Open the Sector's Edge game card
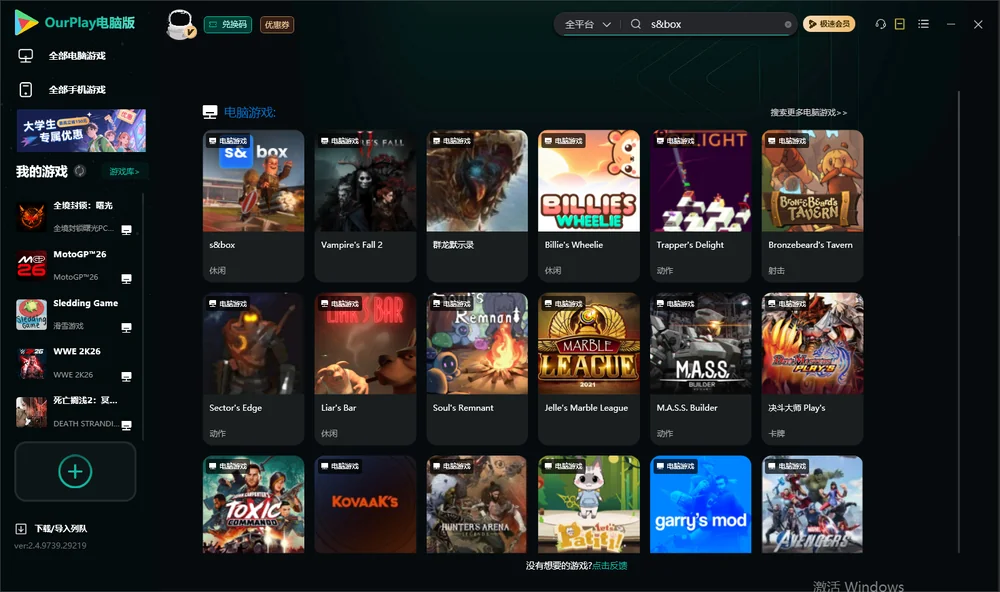 (253, 369)
